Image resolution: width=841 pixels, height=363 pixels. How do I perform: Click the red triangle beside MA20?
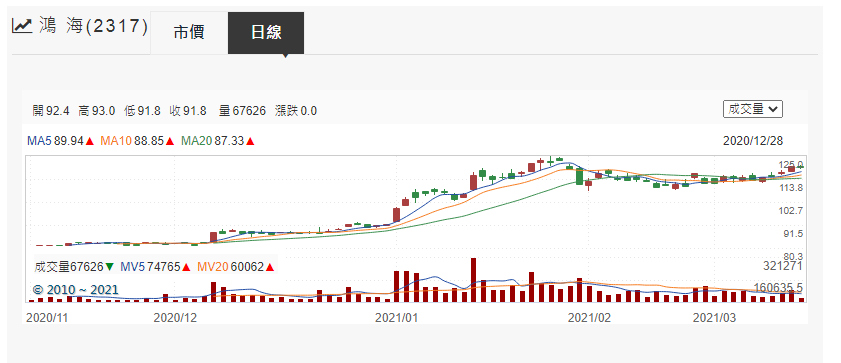[x=250, y=142]
